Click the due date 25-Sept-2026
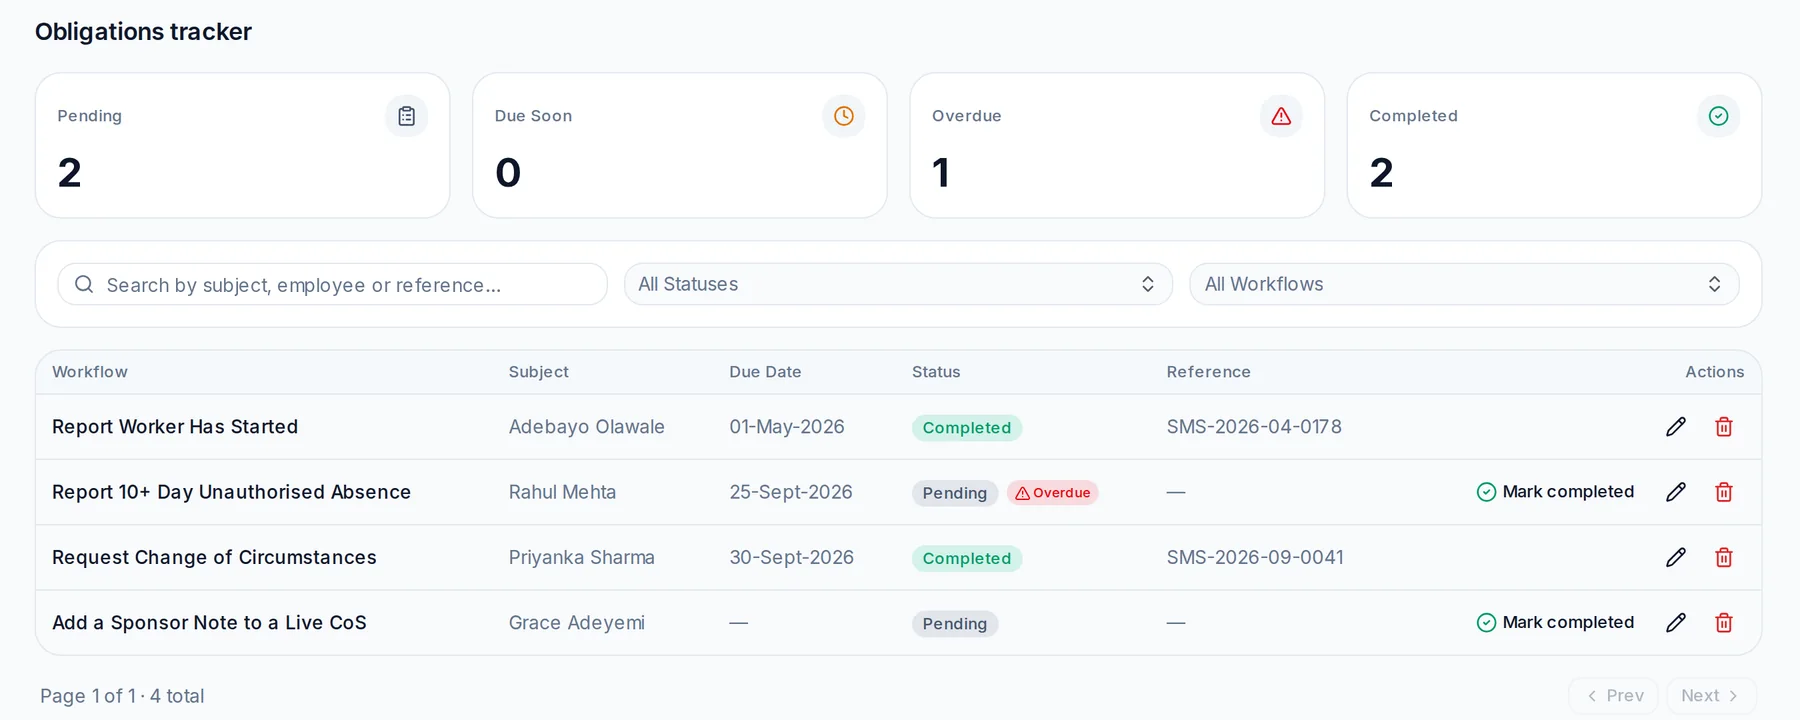 791,492
